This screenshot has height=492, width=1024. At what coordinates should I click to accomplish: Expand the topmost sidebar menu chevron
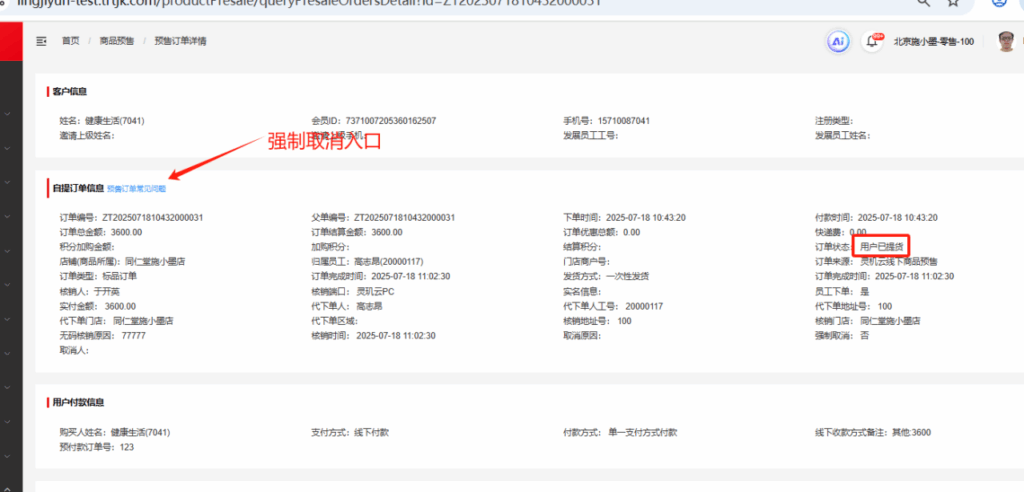click(x=8, y=114)
